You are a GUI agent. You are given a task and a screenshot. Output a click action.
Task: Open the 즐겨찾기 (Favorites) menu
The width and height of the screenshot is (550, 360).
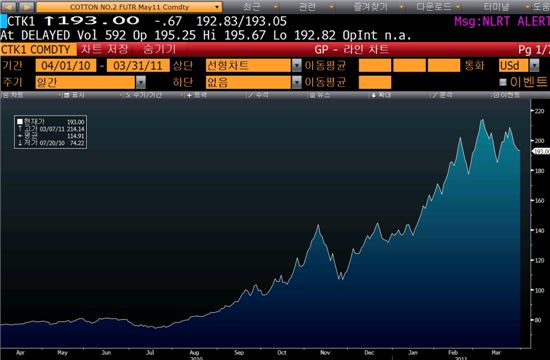click(x=370, y=7)
